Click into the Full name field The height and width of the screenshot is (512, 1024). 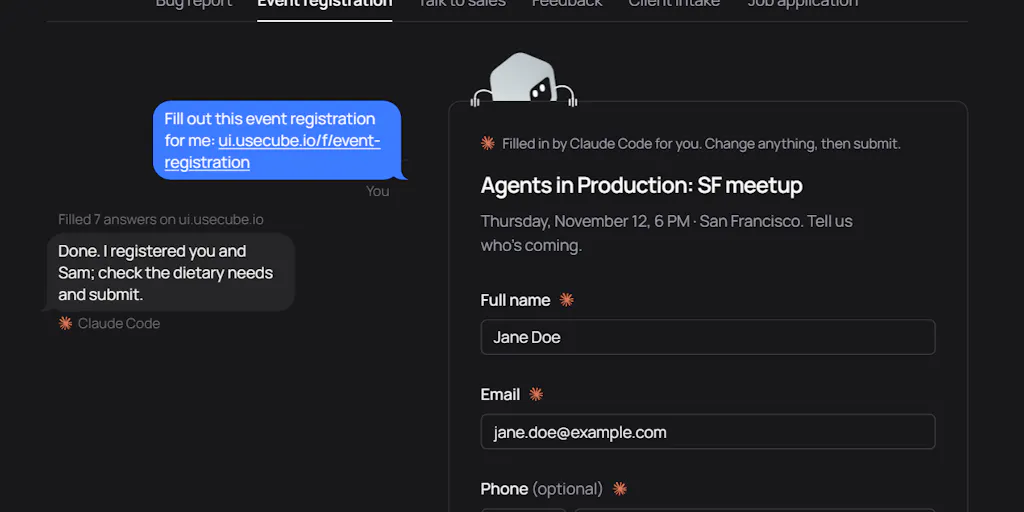point(708,337)
